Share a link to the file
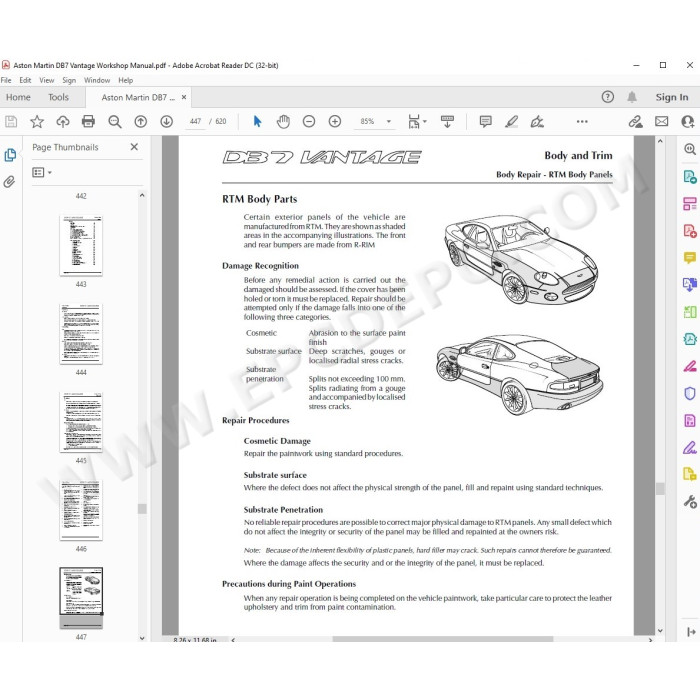The image size is (700, 700). click(635, 121)
